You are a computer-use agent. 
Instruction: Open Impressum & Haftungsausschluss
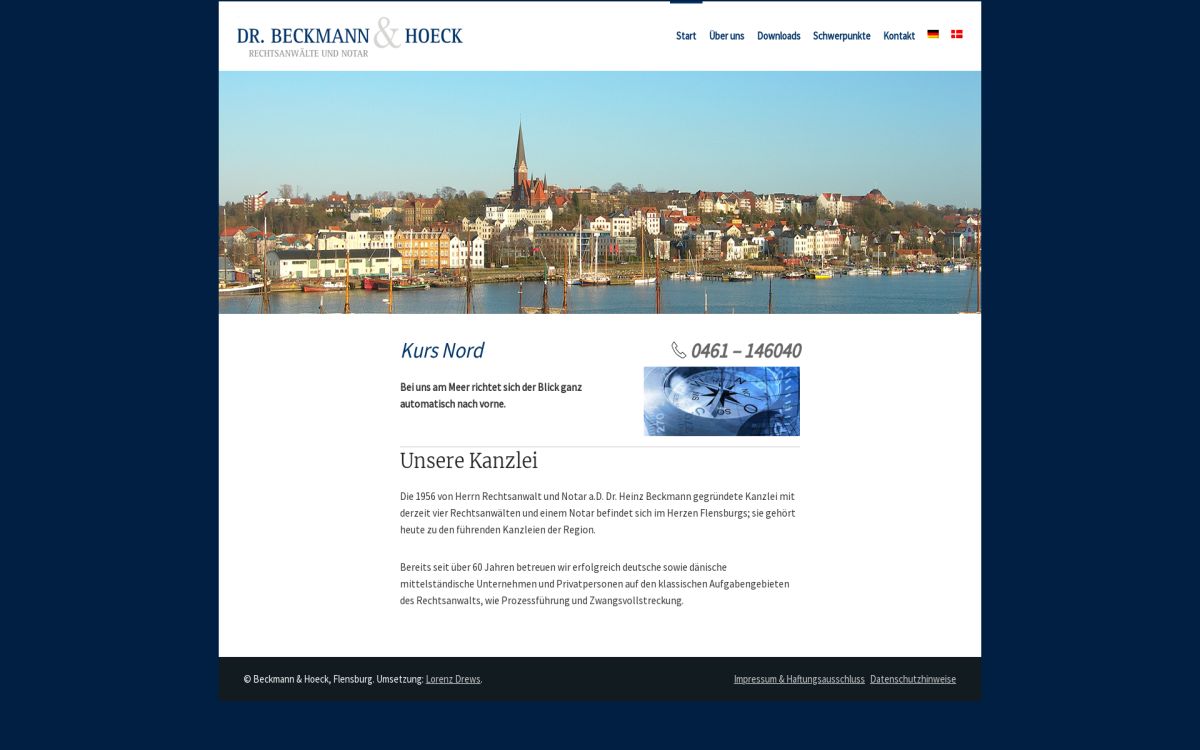point(799,679)
